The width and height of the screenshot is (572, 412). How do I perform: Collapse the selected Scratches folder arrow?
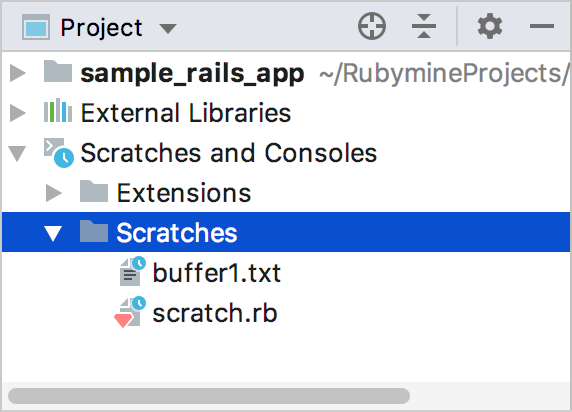pos(53,233)
